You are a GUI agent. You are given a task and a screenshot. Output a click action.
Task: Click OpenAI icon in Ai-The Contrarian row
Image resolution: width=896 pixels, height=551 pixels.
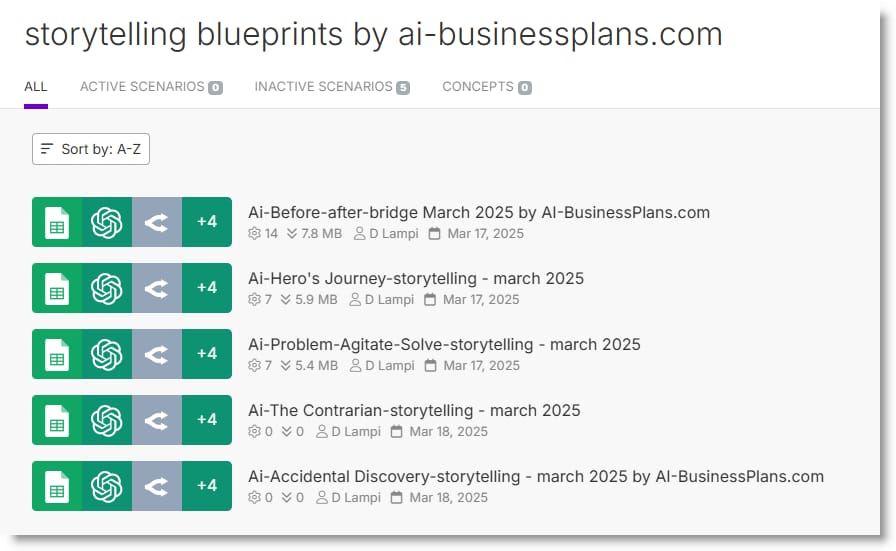pyautogui.click(x=107, y=420)
